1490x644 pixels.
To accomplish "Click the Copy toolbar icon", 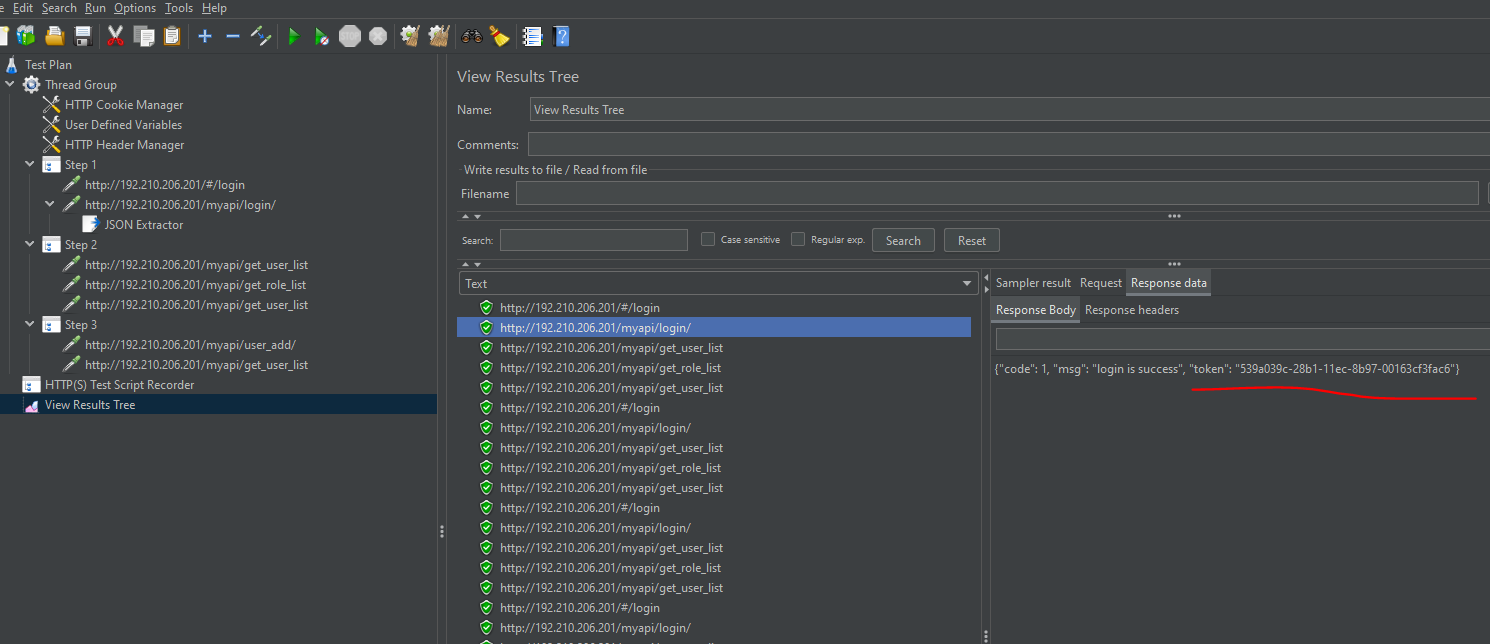I will (x=144, y=37).
